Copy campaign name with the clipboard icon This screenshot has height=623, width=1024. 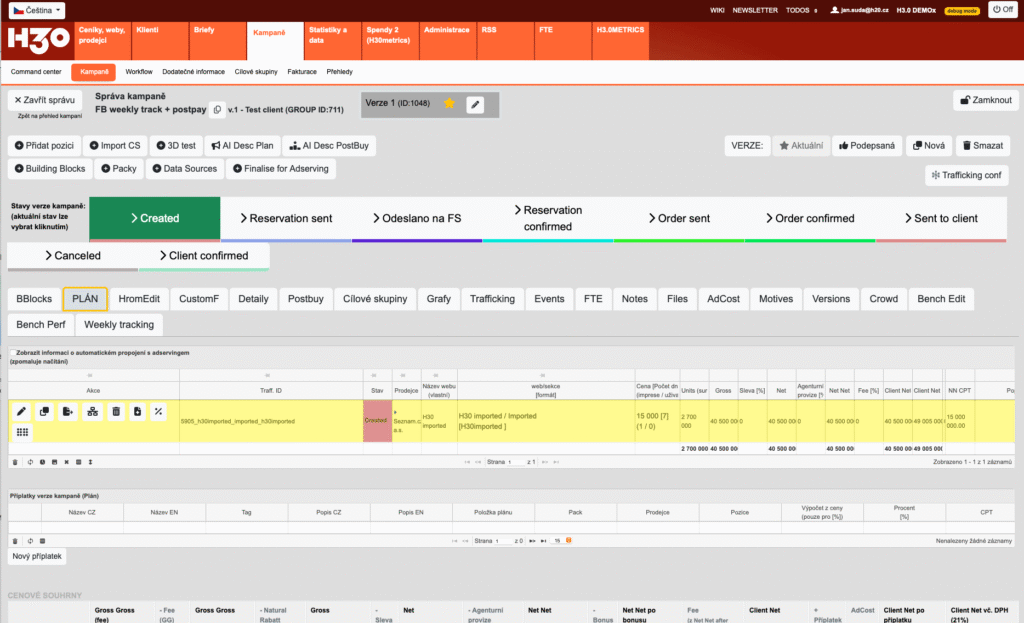point(217,108)
